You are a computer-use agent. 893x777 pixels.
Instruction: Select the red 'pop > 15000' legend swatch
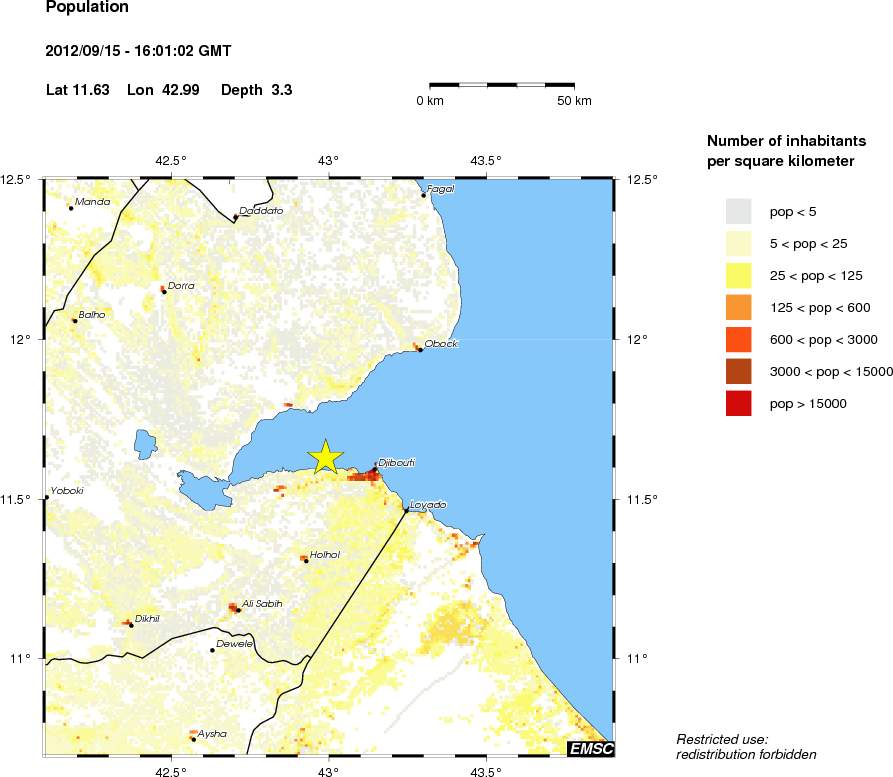click(x=738, y=403)
